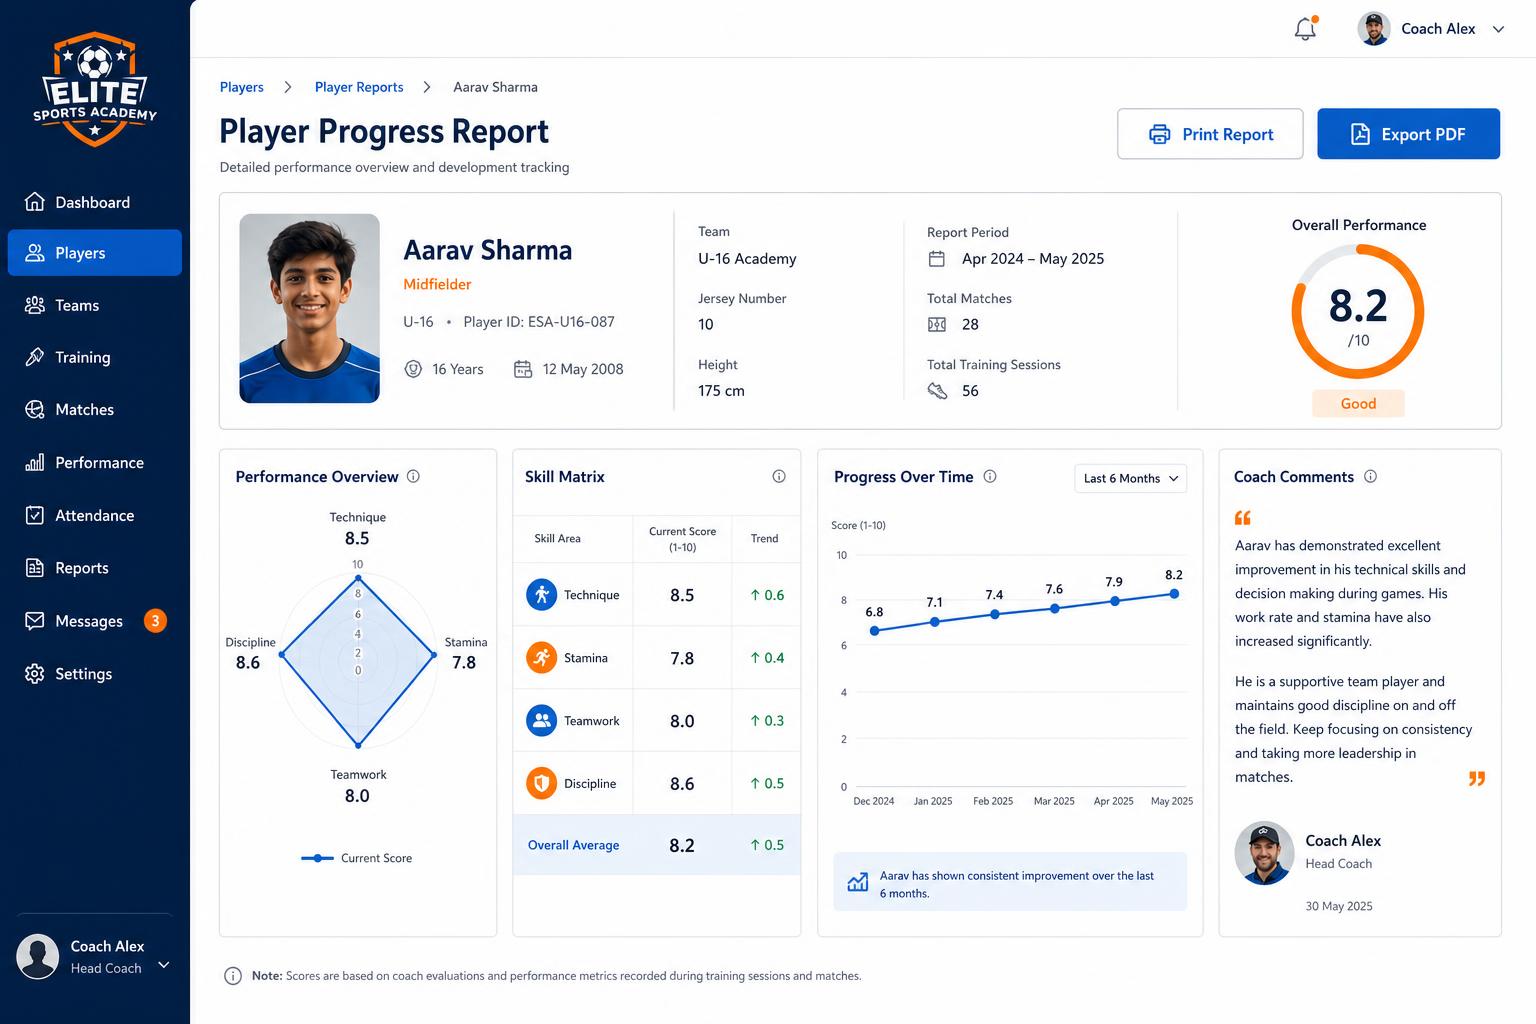Click the Technique skill icon in Skill Matrix

click(x=541, y=595)
